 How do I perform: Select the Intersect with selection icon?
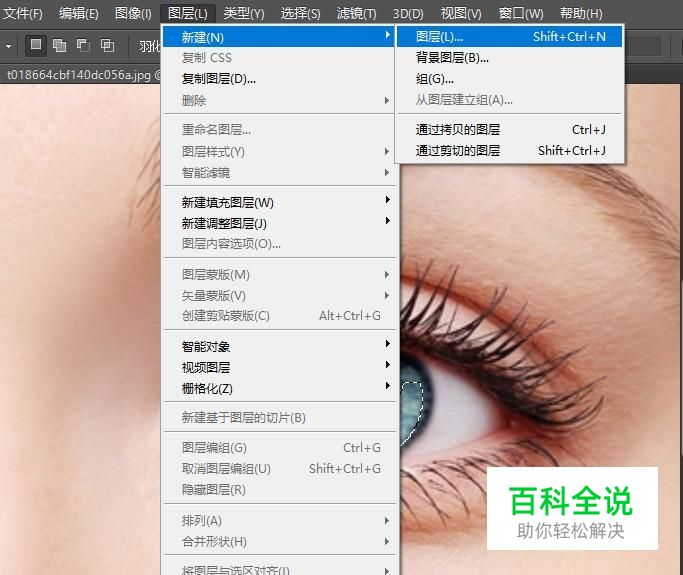107,45
